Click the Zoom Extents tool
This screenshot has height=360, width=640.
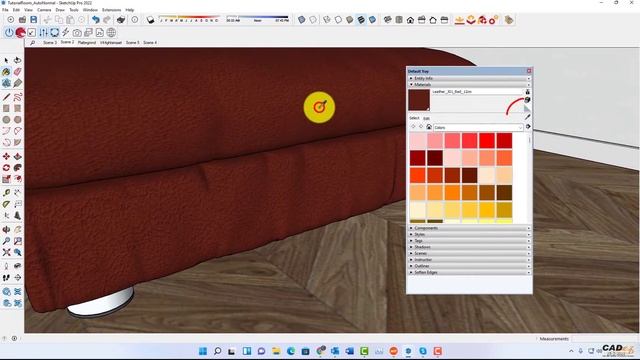[x=6, y=252]
